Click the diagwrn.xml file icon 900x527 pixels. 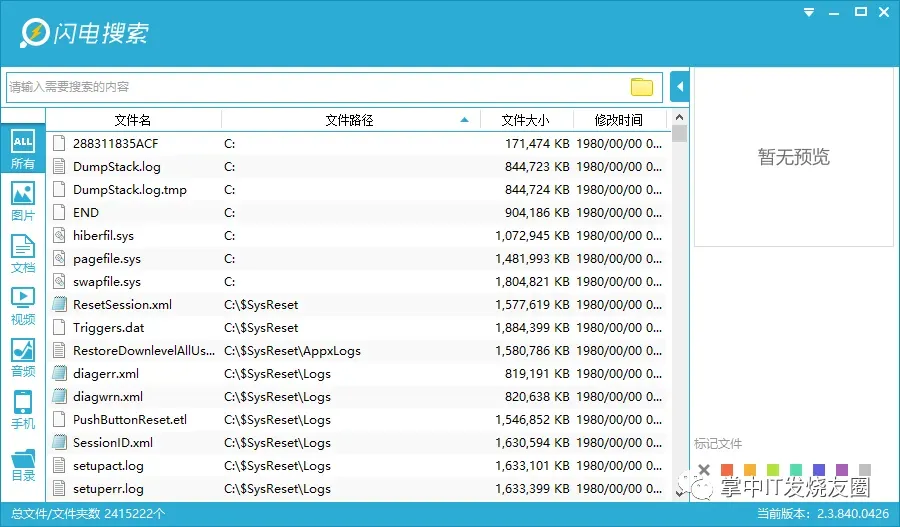tap(59, 396)
